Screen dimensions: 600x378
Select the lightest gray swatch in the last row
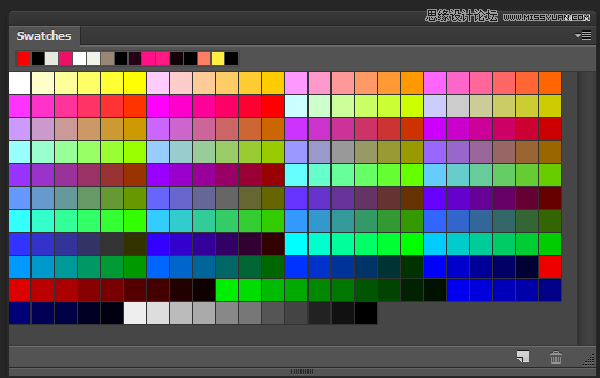(x=135, y=313)
